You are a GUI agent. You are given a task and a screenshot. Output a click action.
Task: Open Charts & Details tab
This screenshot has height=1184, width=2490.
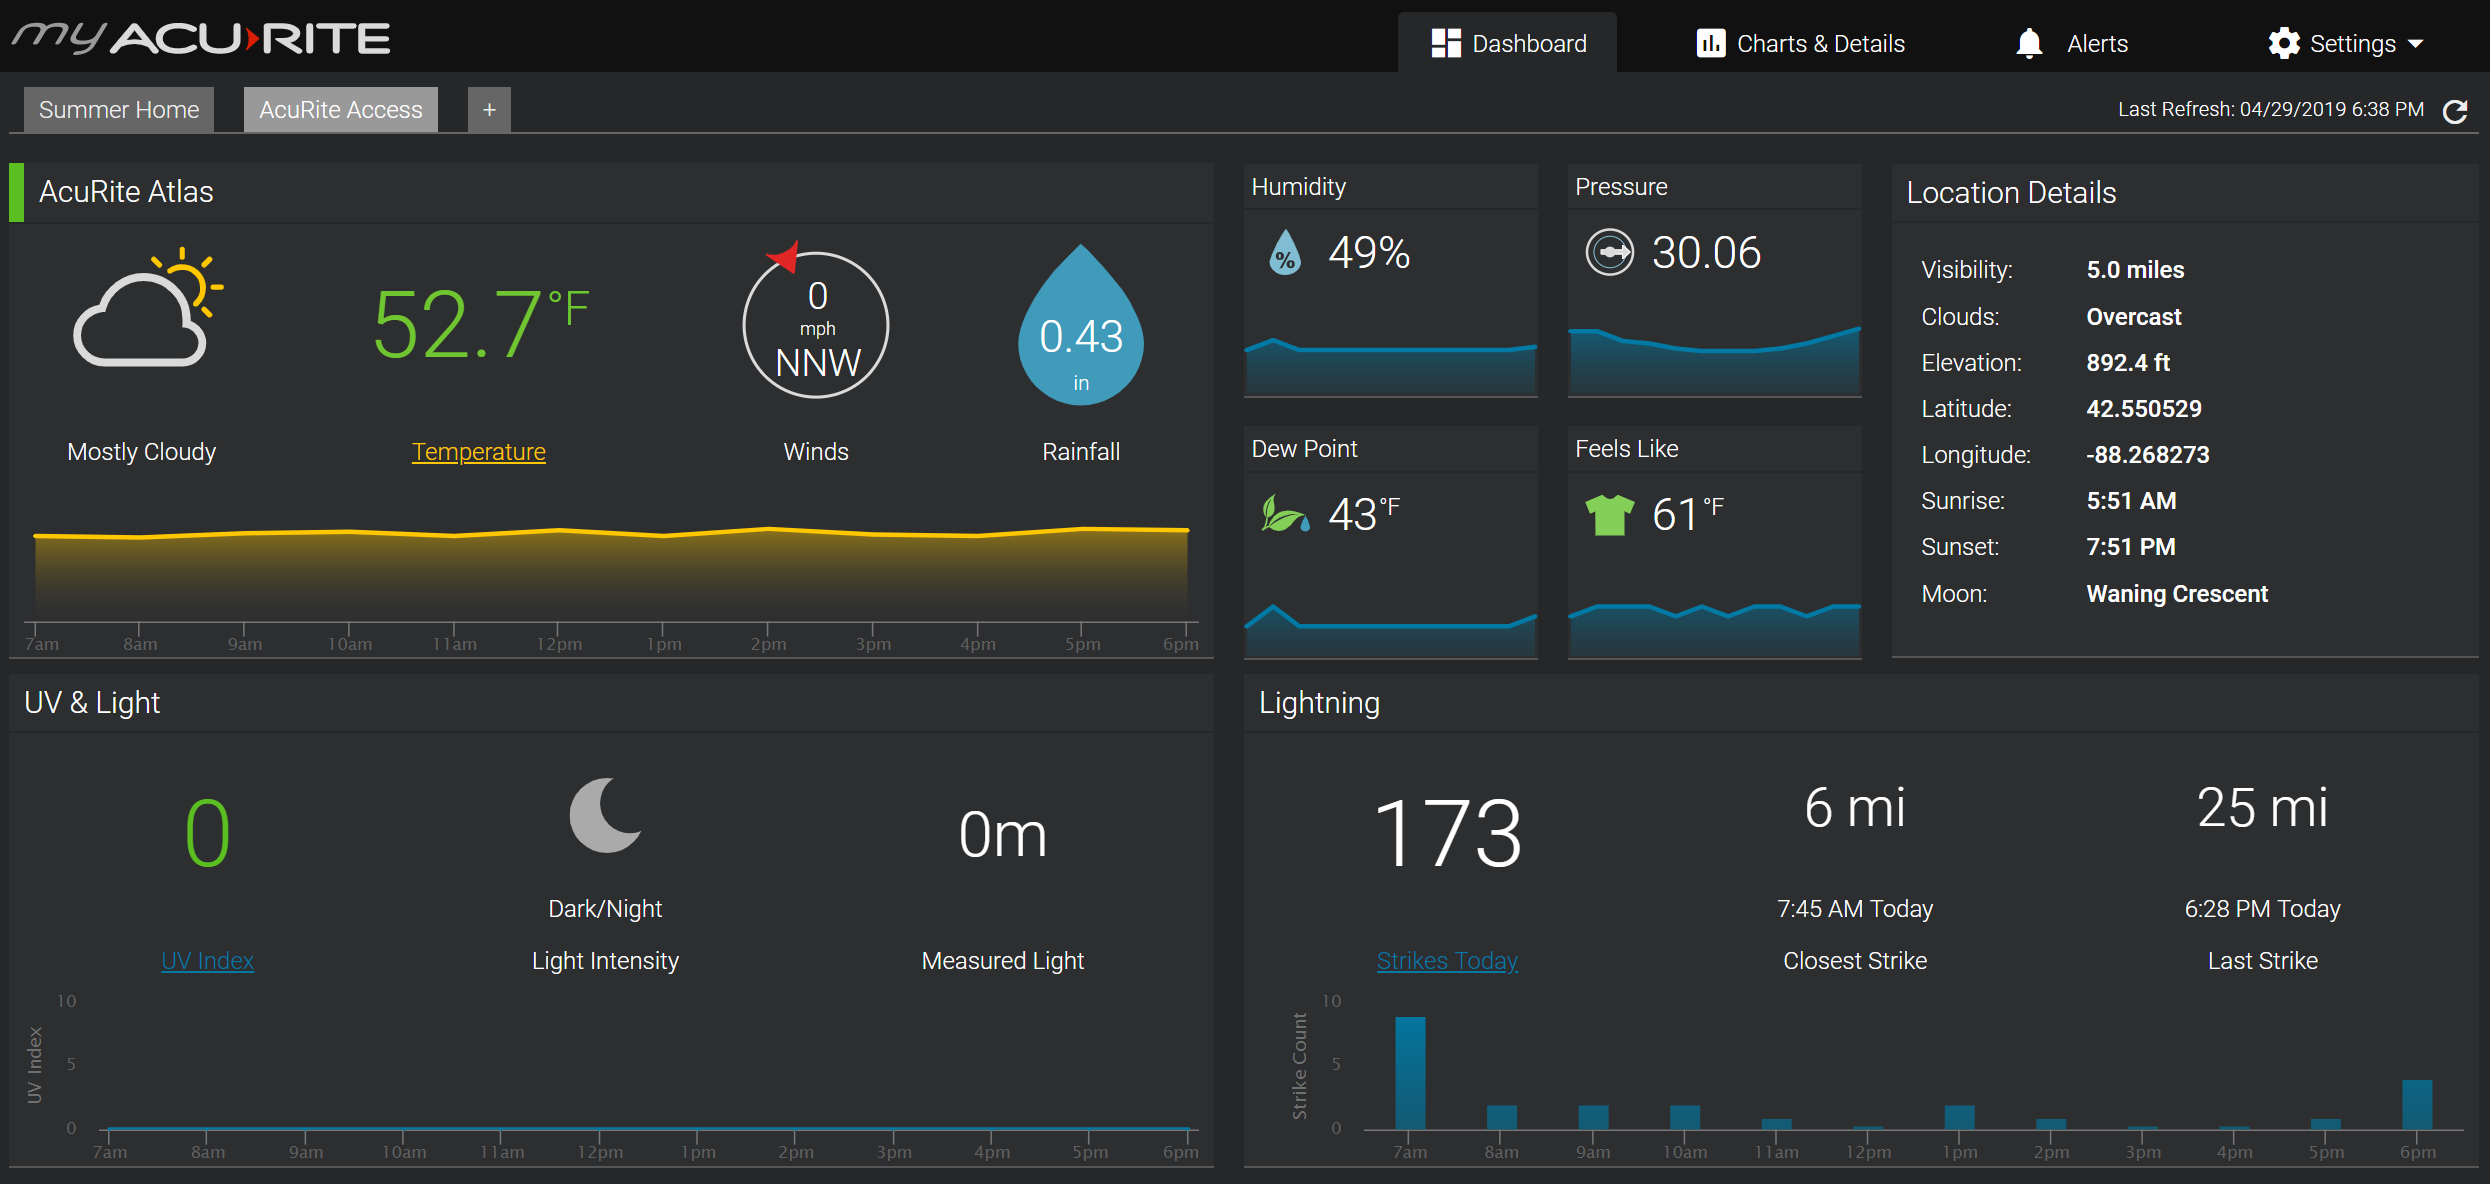pyautogui.click(x=1800, y=44)
